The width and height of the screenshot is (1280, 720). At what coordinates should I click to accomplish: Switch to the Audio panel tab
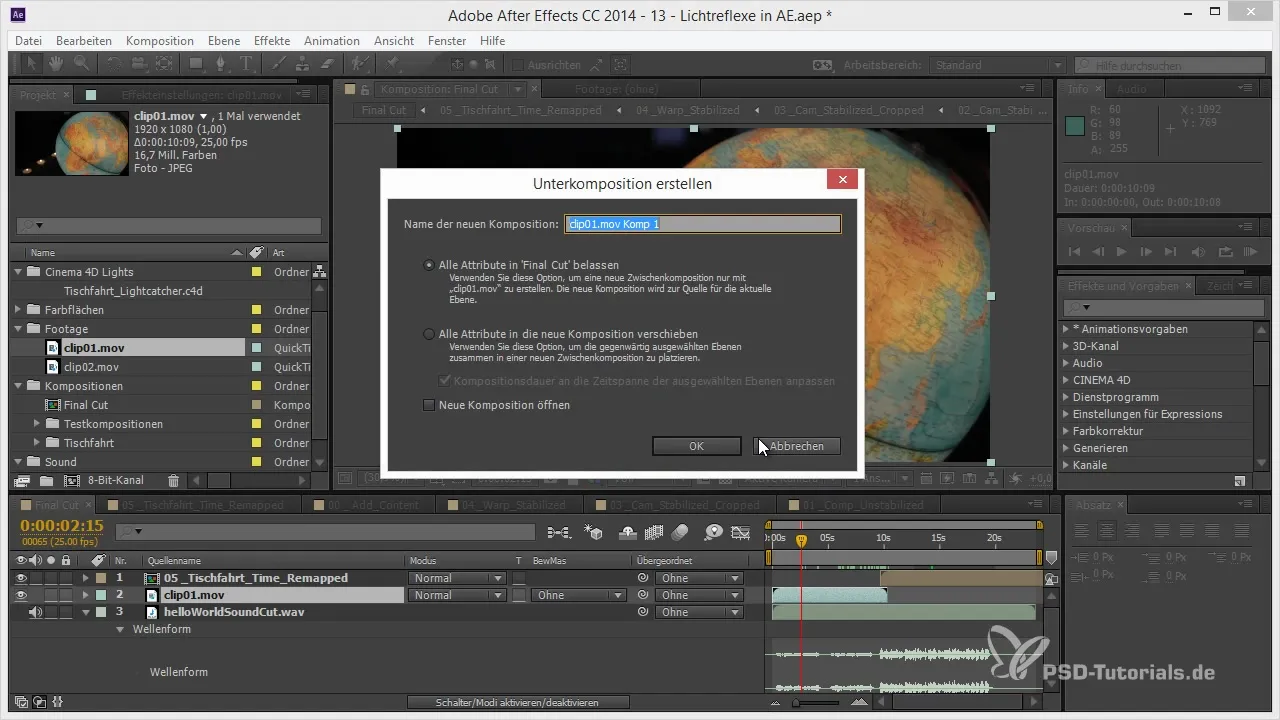(1132, 89)
